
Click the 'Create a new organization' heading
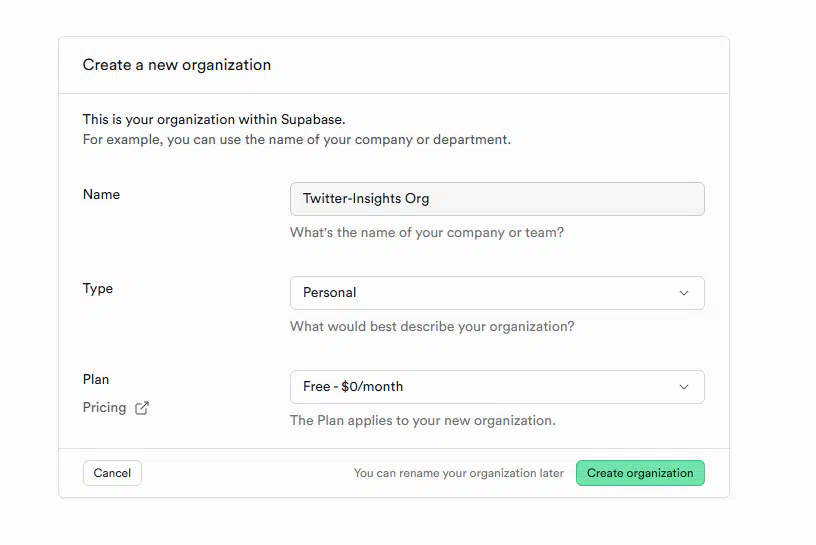tap(177, 65)
